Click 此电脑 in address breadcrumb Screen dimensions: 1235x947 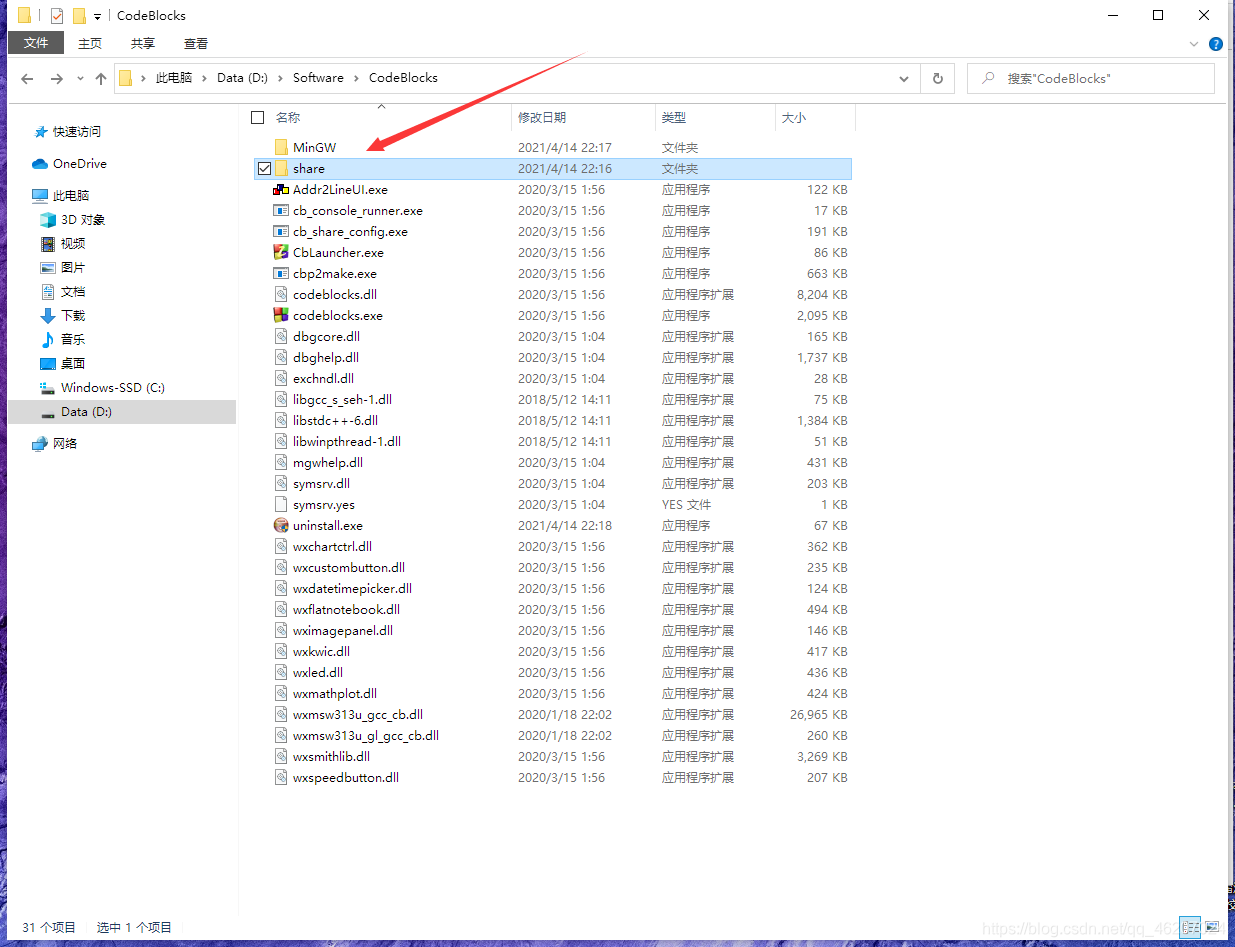pyautogui.click(x=174, y=78)
